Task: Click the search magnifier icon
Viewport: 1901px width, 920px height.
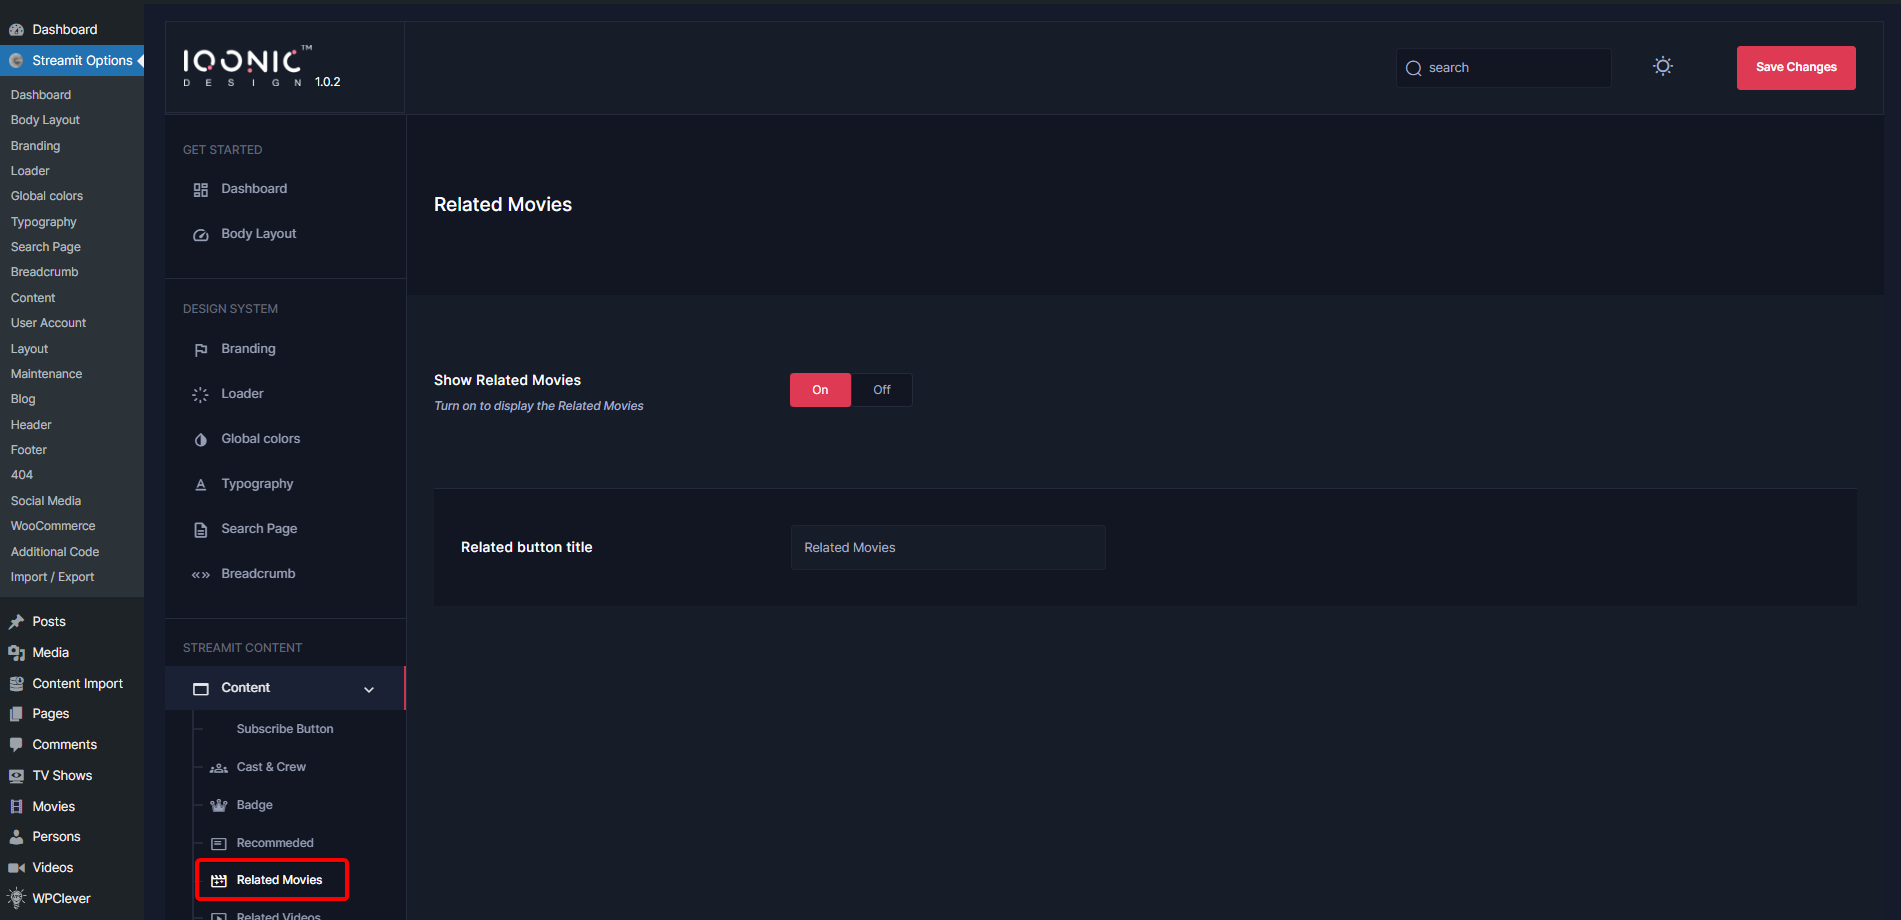Action: pos(1414,68)
